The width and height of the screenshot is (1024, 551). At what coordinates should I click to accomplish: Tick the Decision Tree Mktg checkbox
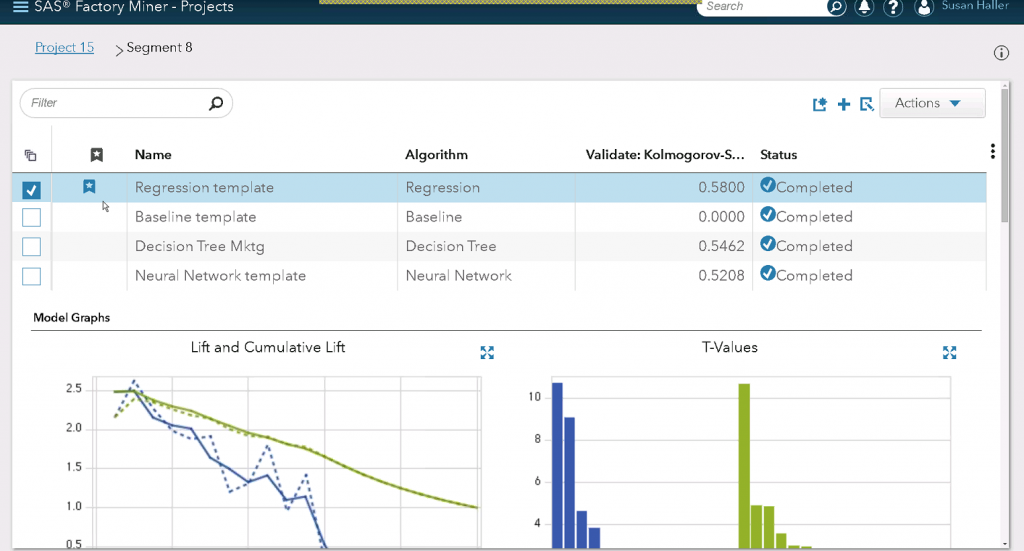click(x=31, y=247)
